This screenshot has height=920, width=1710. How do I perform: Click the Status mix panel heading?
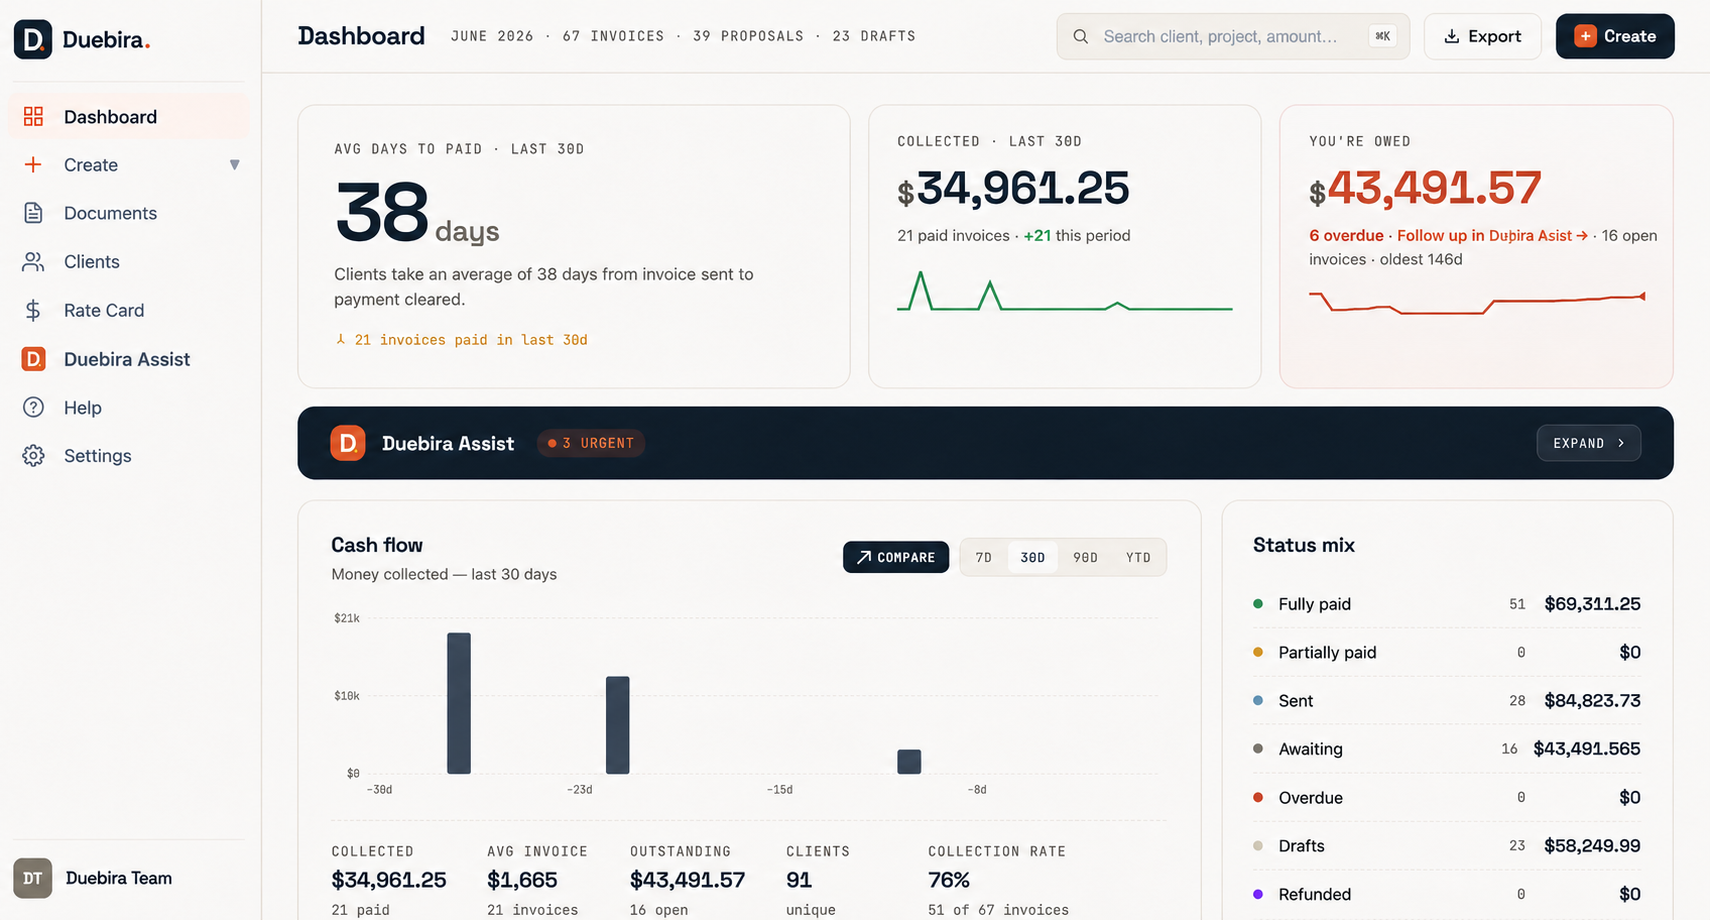1304,545
